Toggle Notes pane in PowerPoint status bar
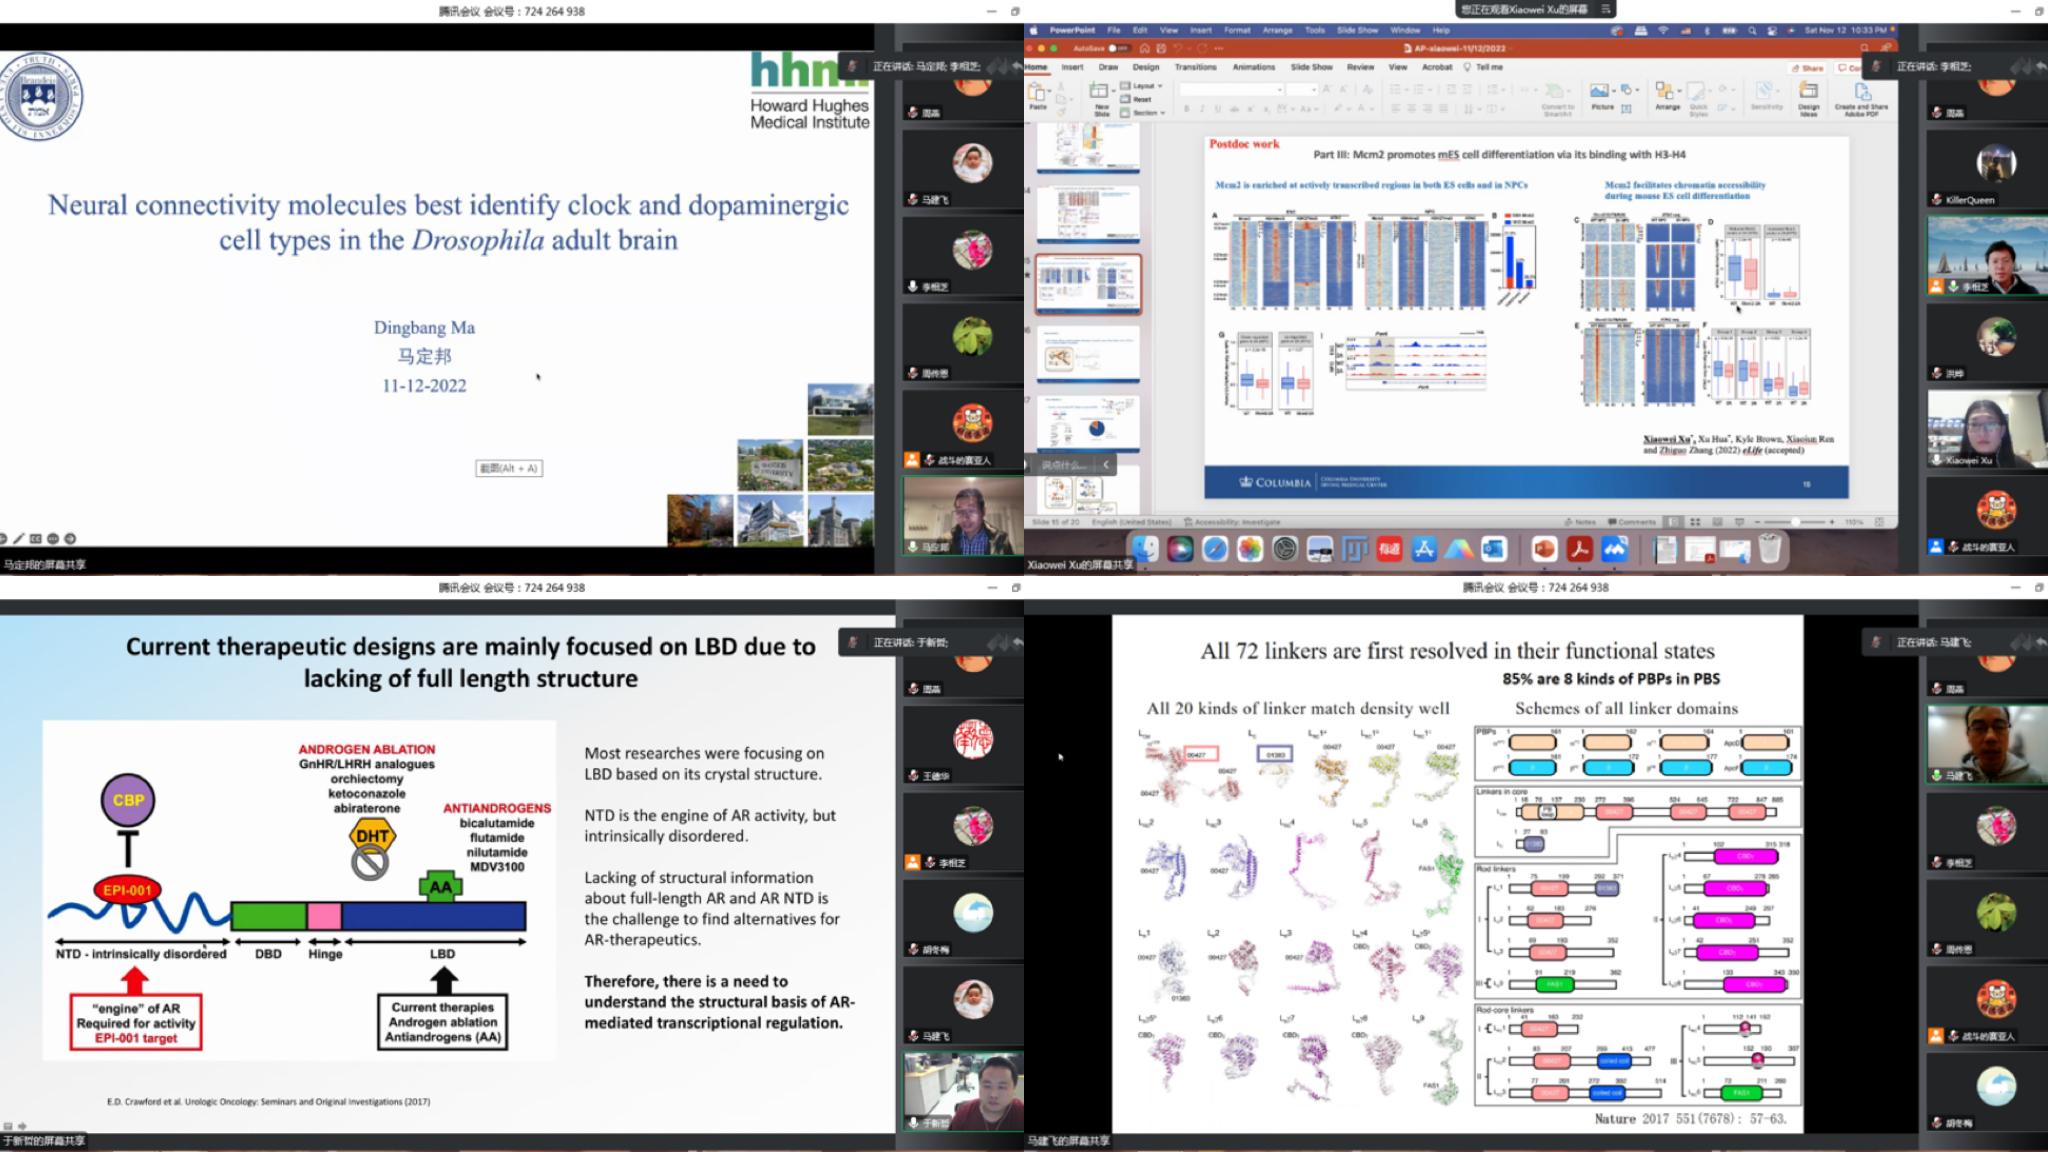The image size is (2048, 1152). point(1580,522)
